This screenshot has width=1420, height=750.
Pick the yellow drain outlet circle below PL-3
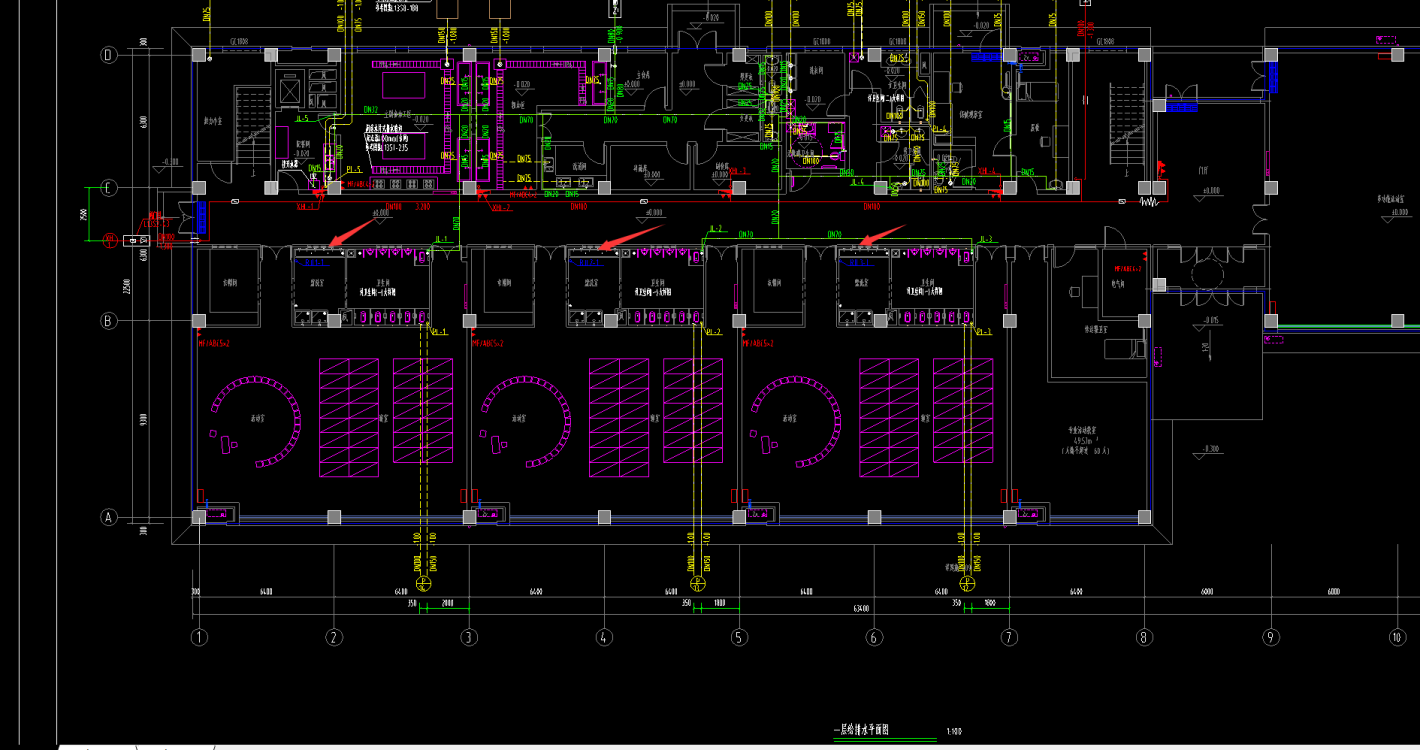[x=967, y=584]
